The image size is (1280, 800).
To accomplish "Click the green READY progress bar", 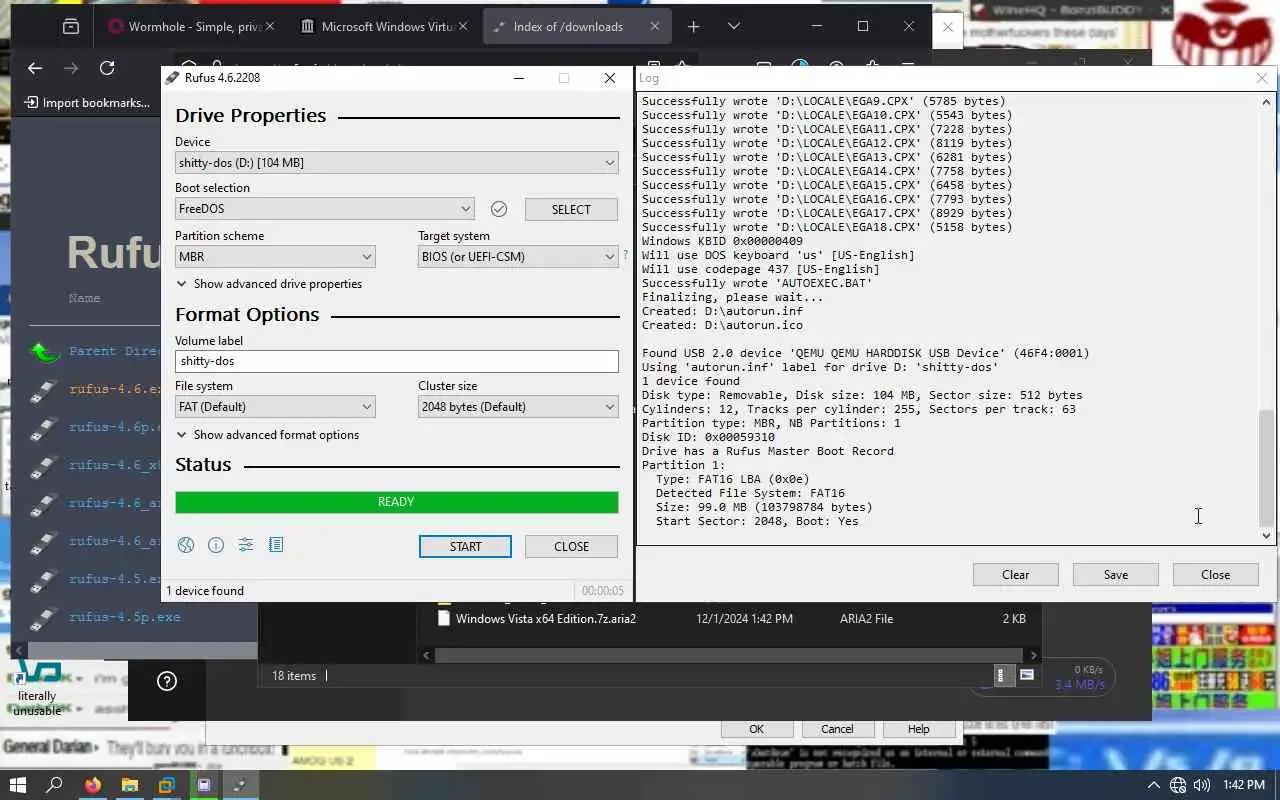I will click(396, 502).
